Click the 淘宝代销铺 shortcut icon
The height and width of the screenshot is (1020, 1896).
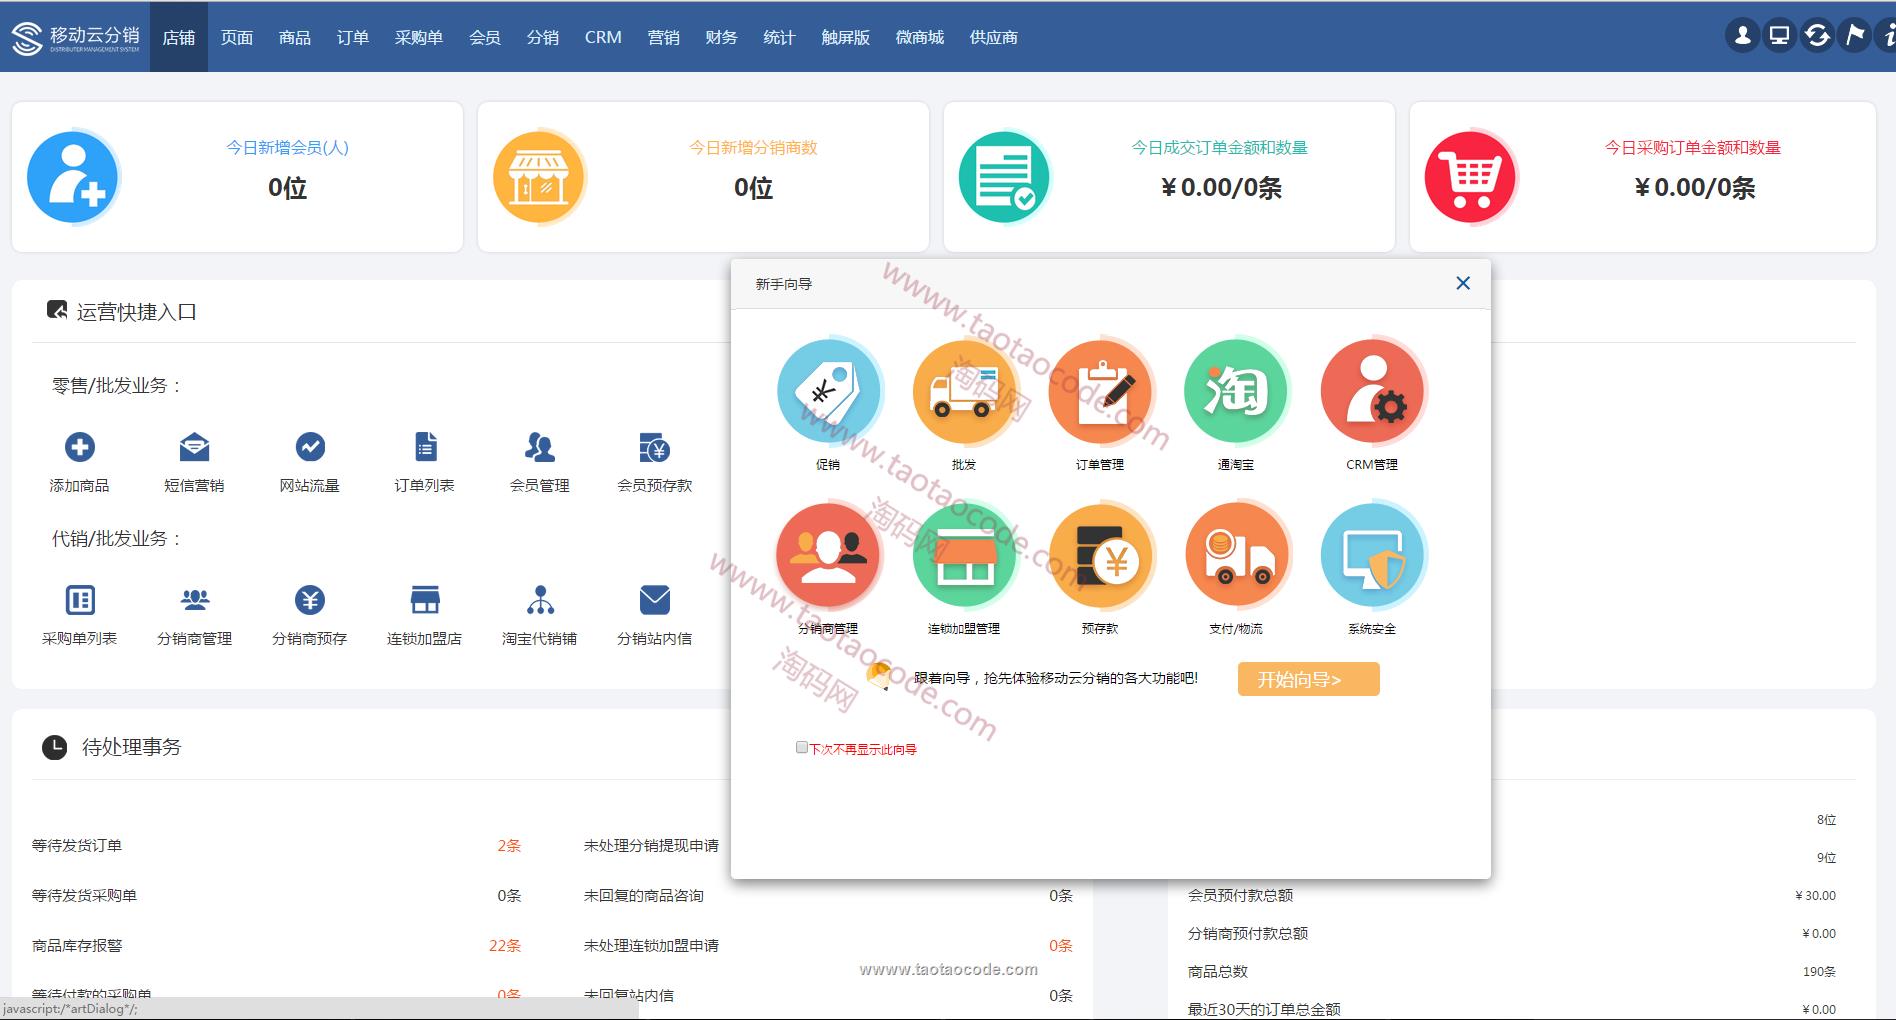point(540,600)
